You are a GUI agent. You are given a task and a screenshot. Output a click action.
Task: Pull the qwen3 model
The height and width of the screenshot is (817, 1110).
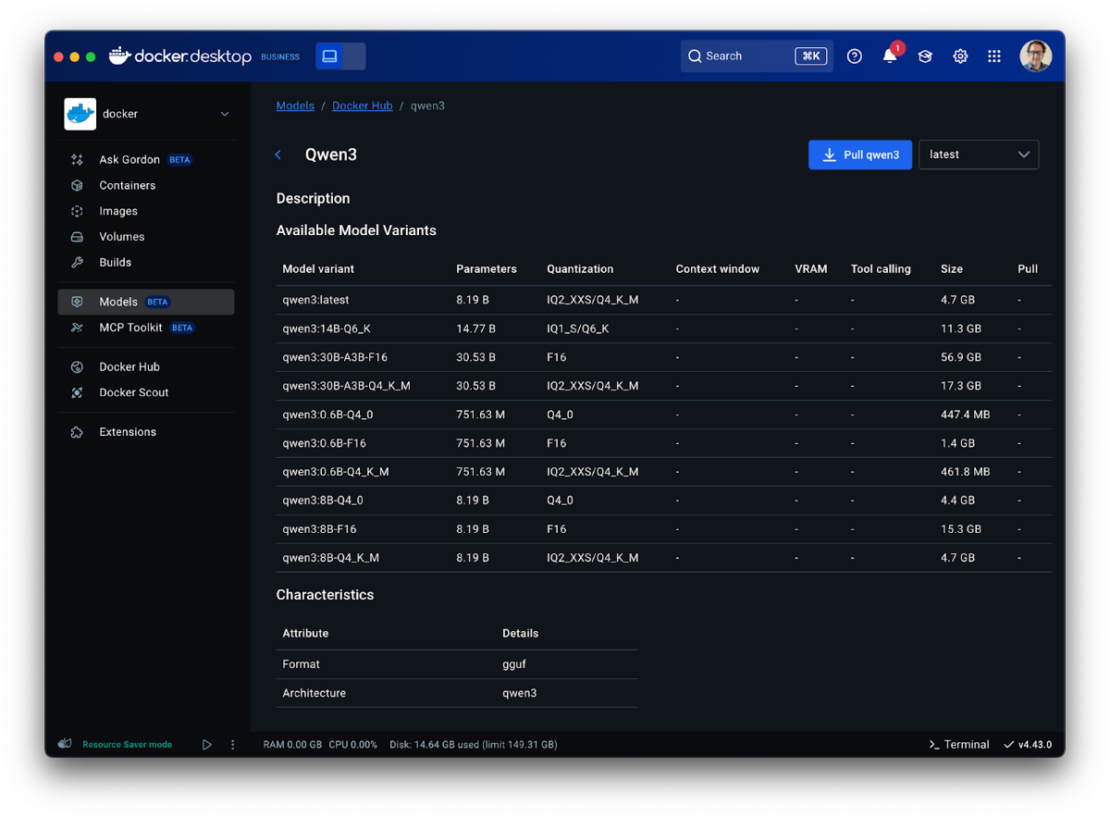click(x=860, y=154)
